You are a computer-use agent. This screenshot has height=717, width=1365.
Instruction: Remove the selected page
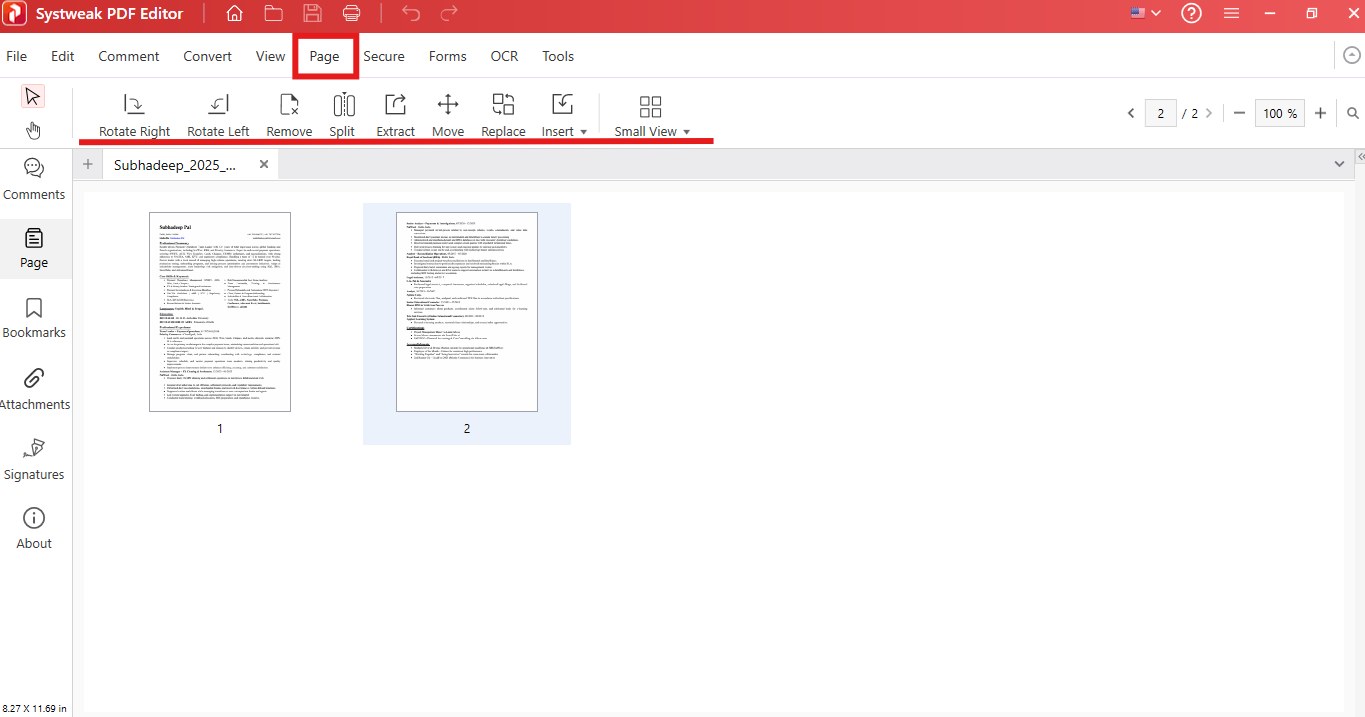289,105
